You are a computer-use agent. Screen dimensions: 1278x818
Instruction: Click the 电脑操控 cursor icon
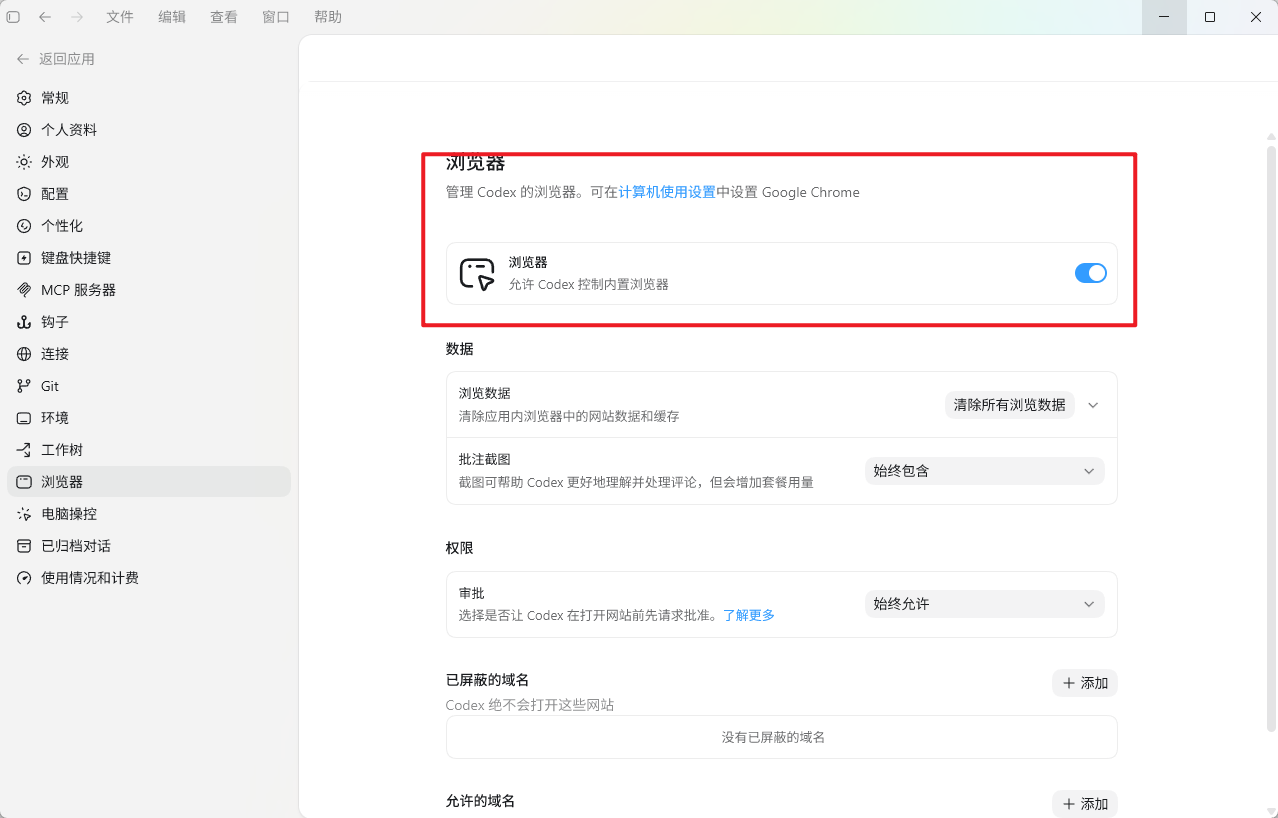(24, 514)
